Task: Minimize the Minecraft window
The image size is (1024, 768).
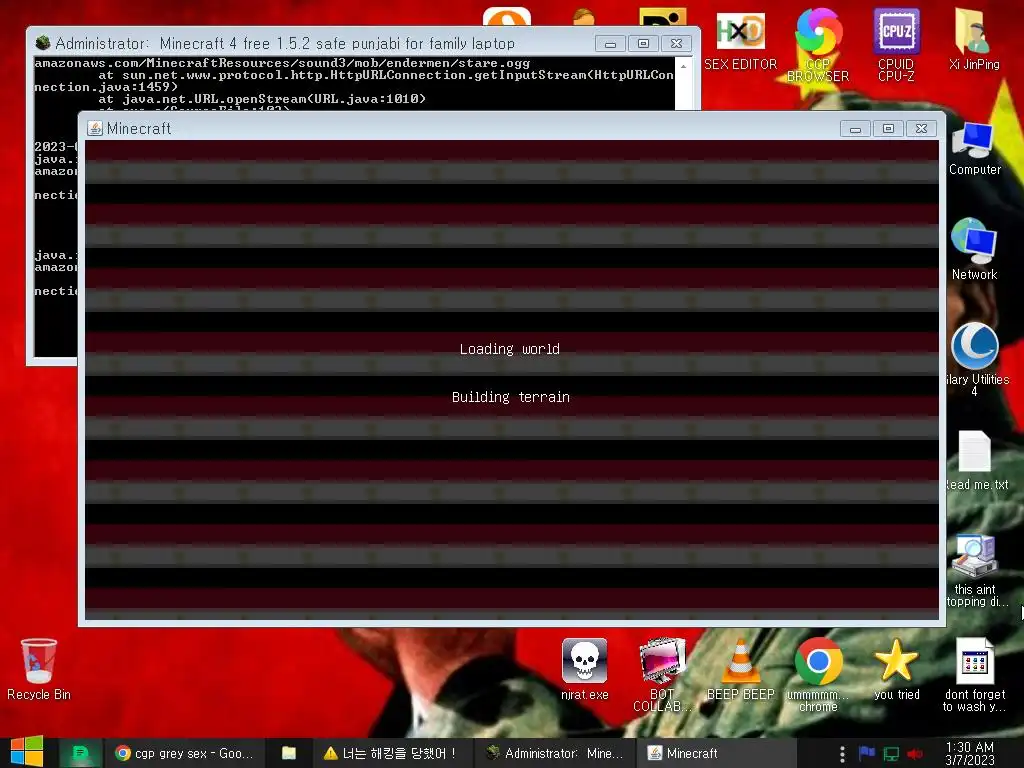Action: tap(856, 129)
